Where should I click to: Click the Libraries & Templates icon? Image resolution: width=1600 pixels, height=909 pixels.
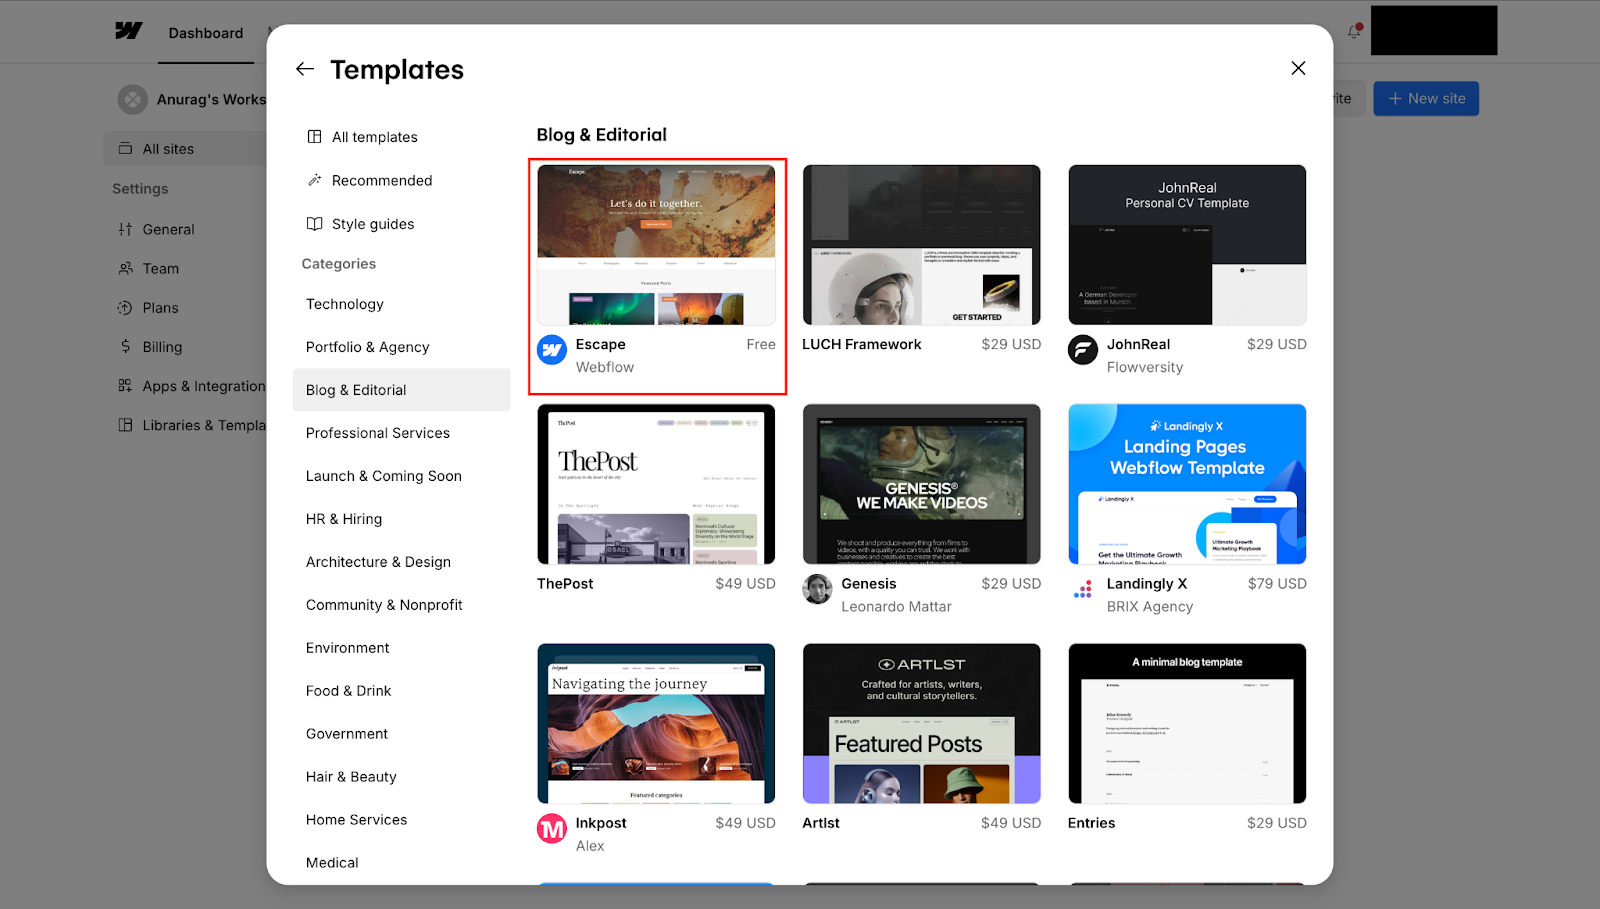click(x=125, y=425)
